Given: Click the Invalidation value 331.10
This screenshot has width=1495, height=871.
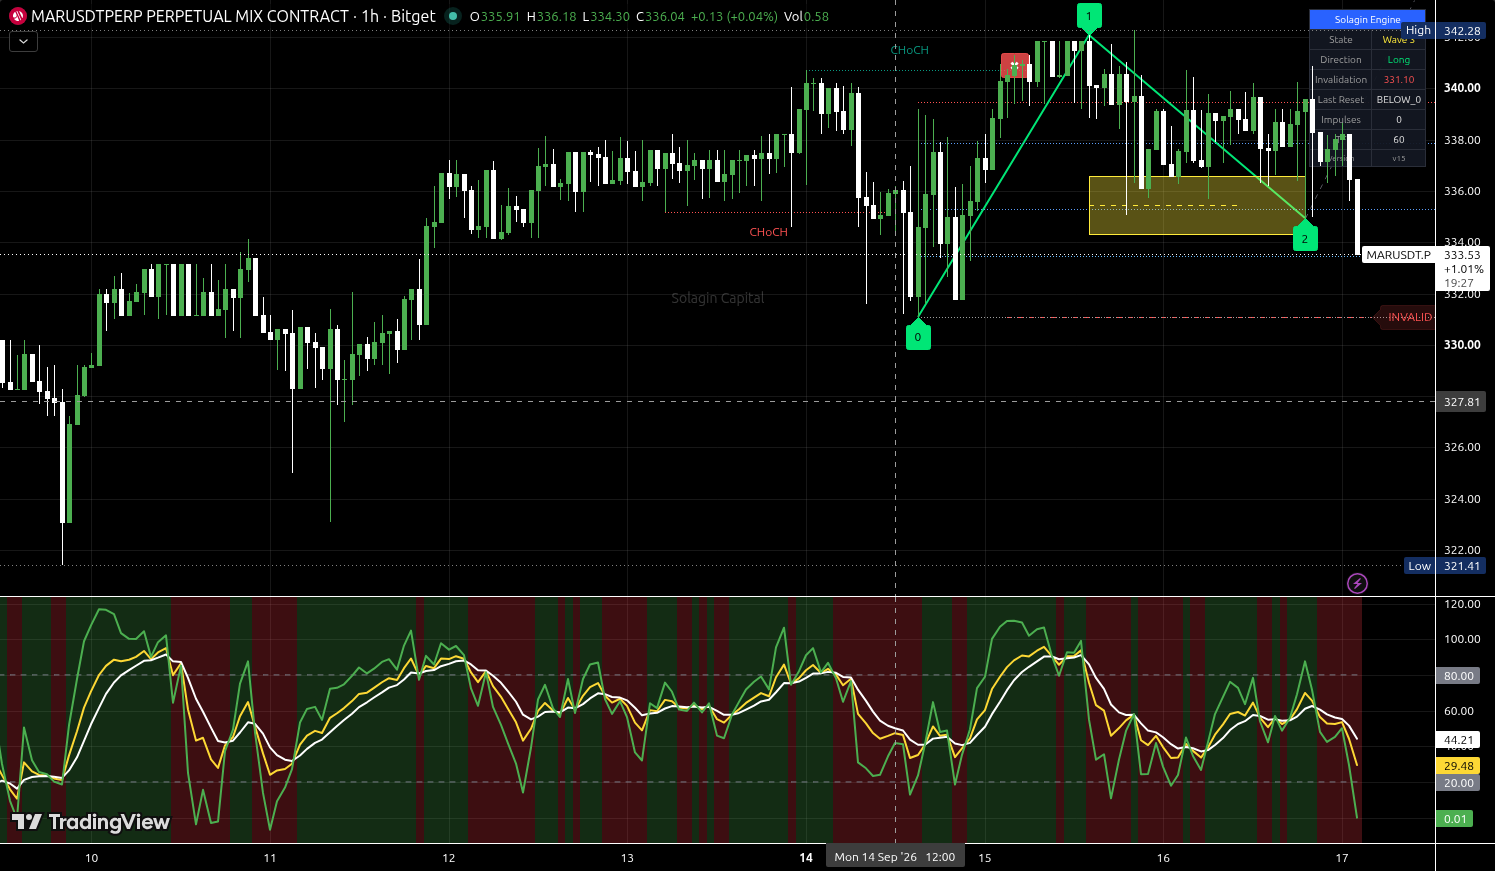Looking at the screenshot, I should [1399, 80].
